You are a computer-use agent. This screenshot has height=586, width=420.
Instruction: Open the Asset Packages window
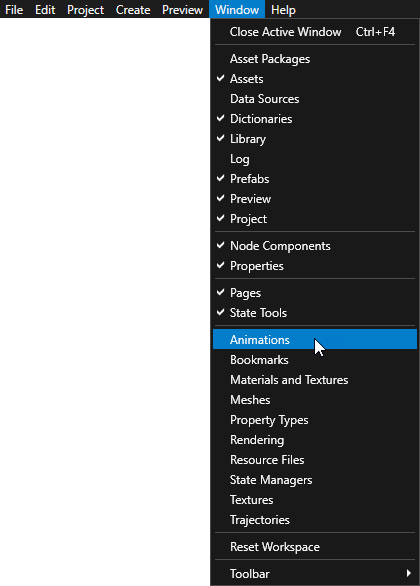pos(315,59)
